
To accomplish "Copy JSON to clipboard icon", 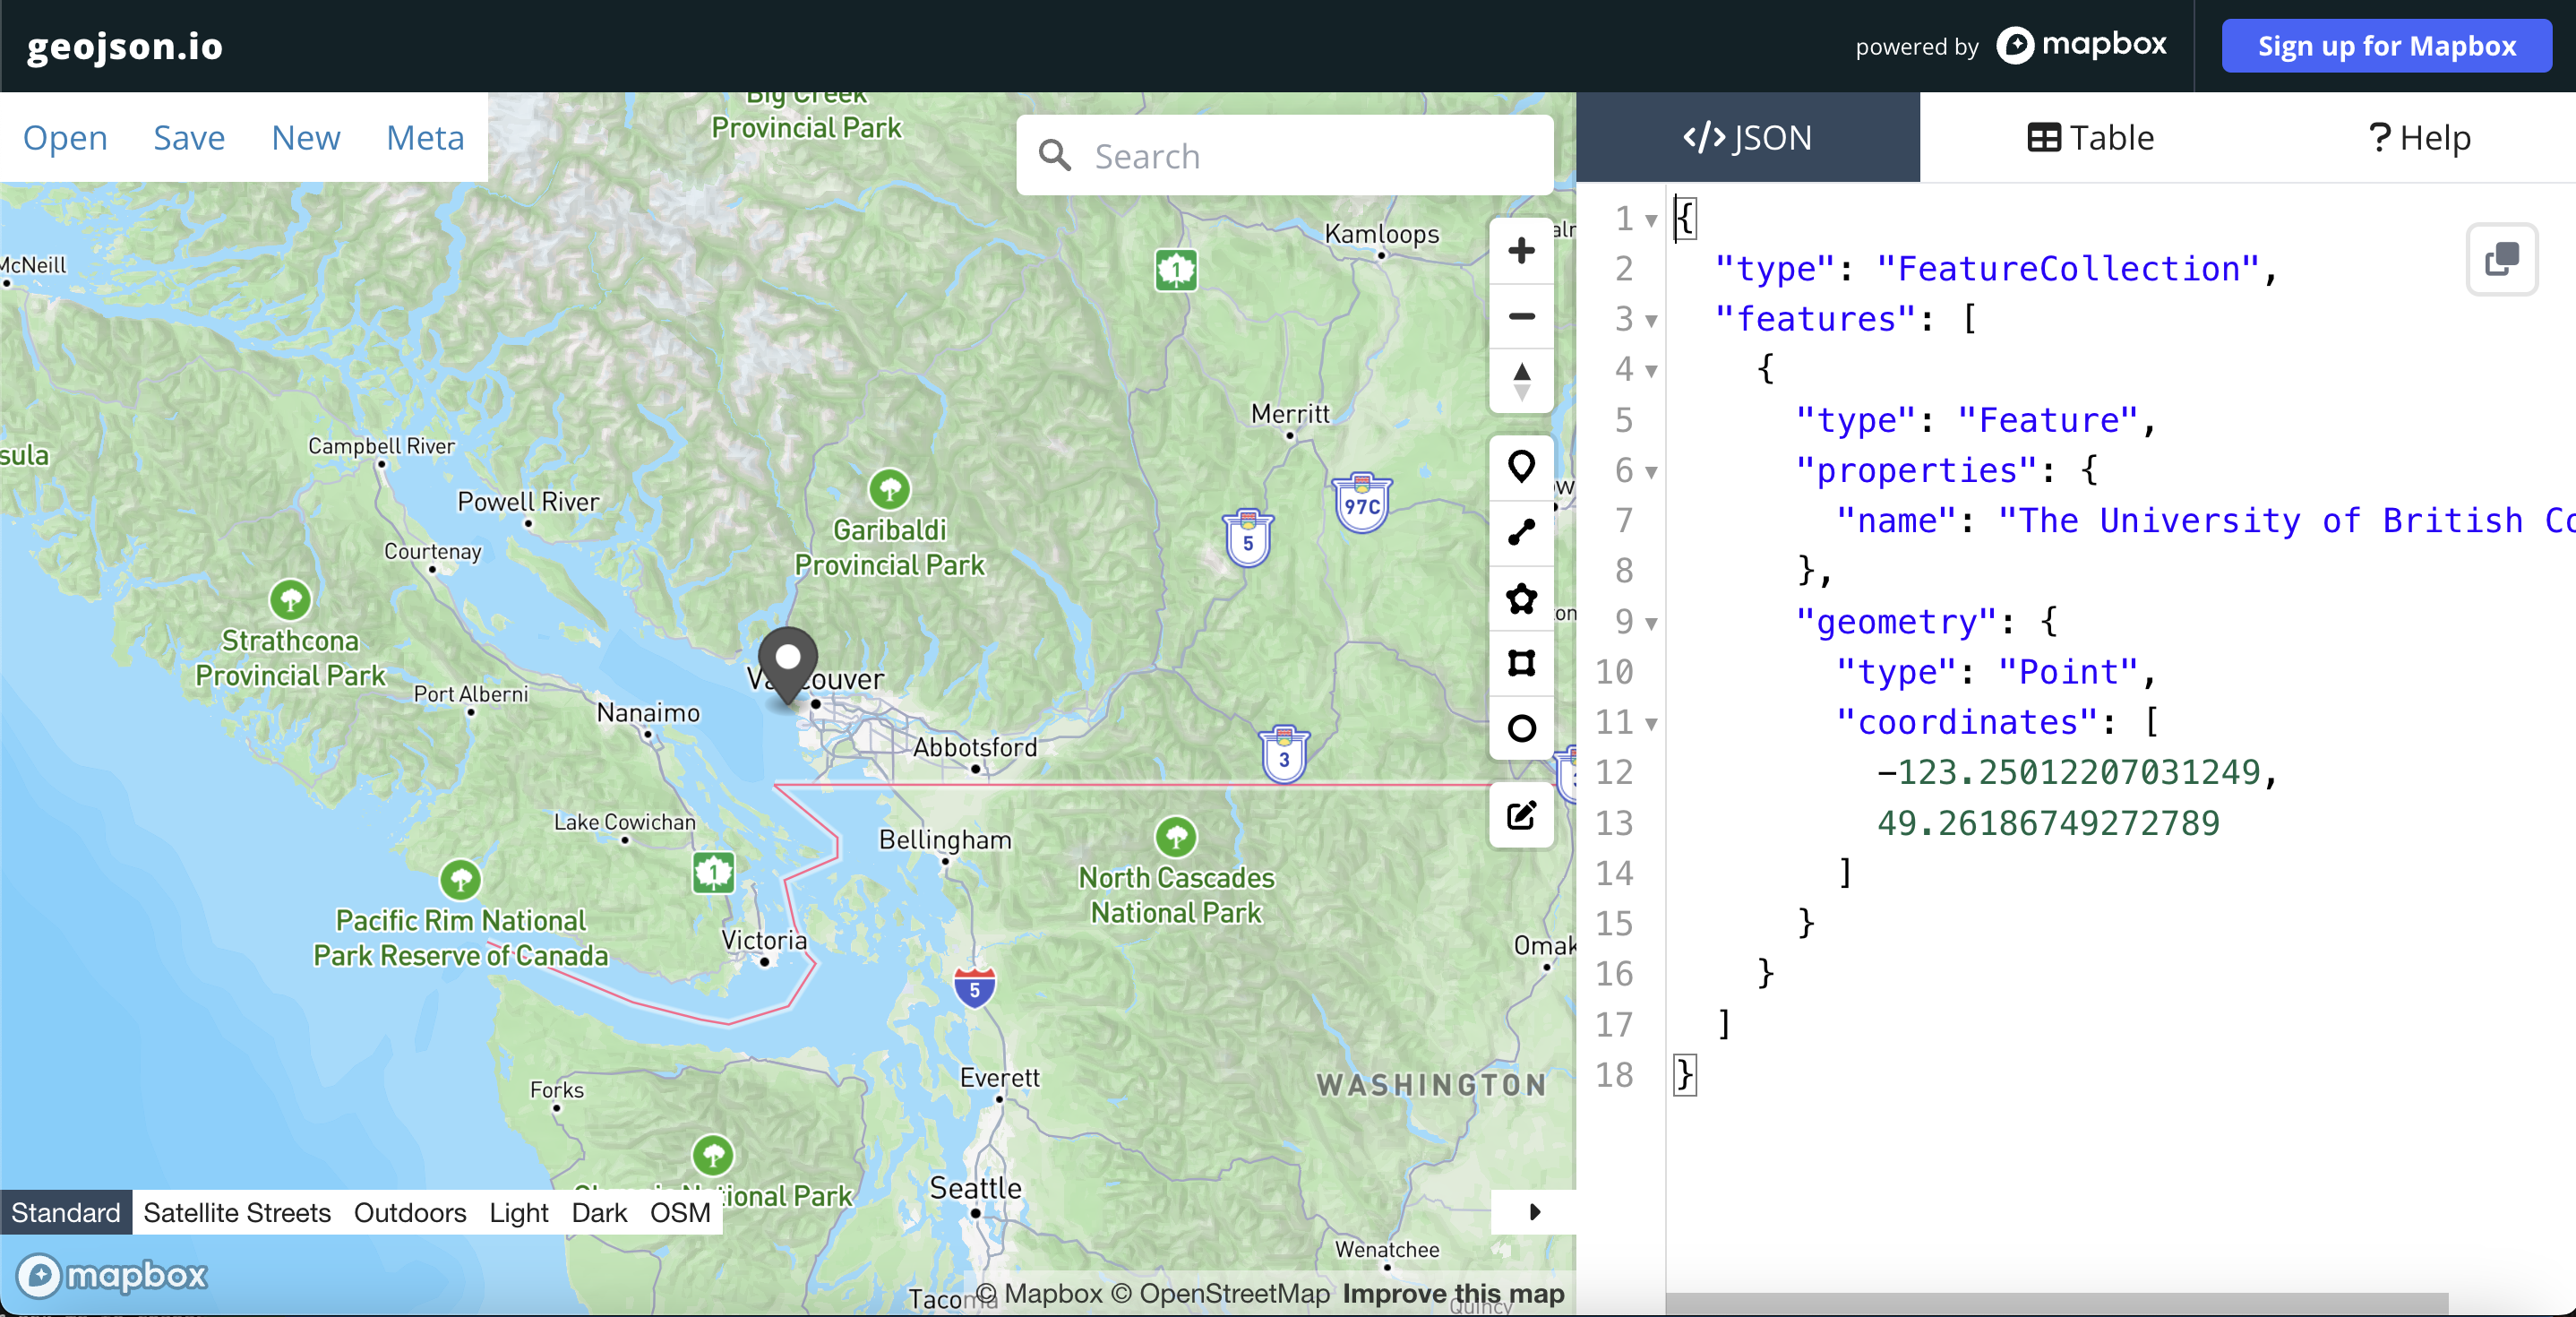I will click(2502, 259).
